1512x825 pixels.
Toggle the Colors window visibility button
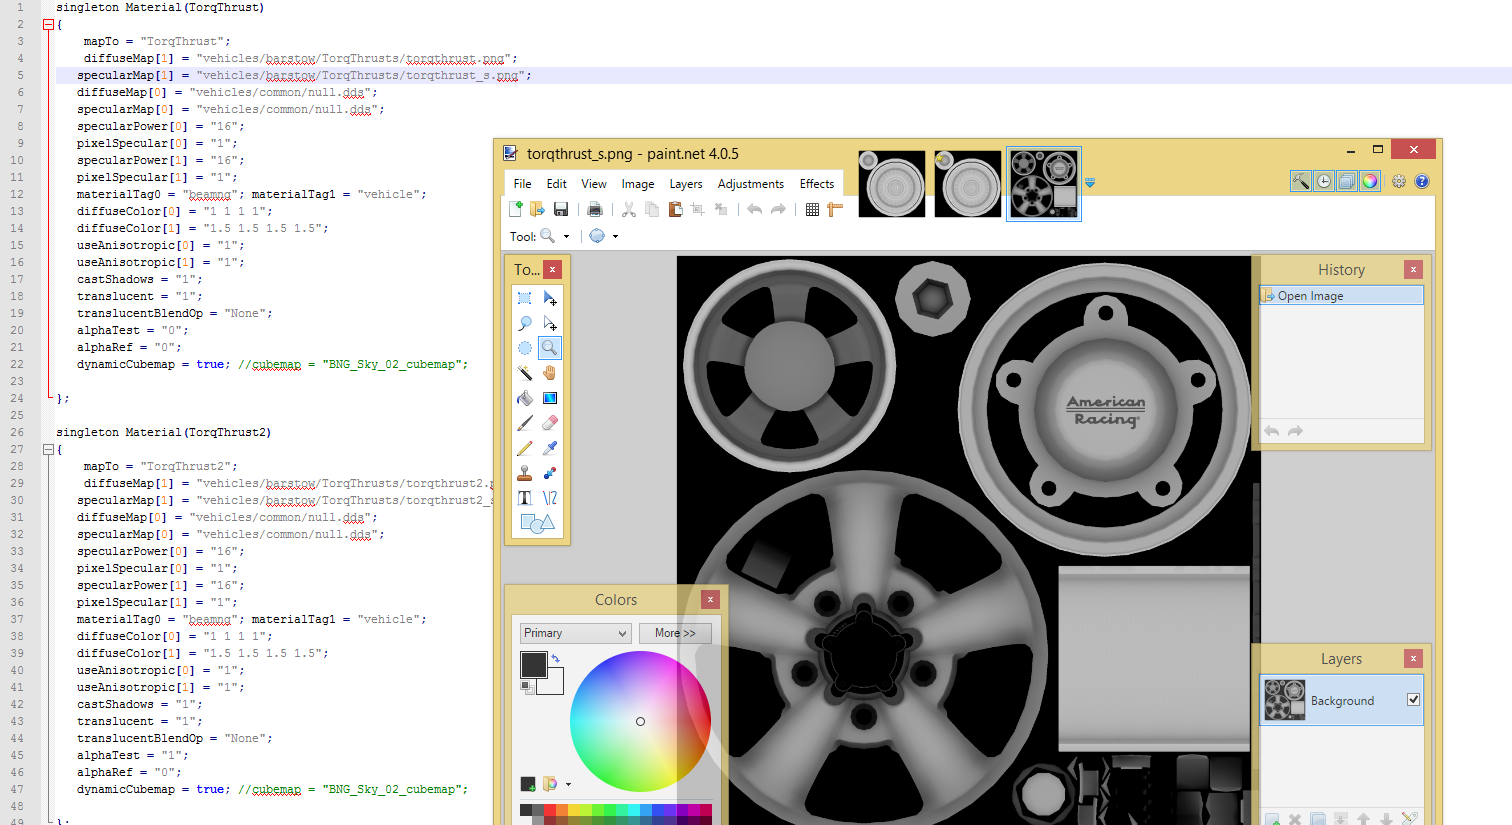(1370, 181)
